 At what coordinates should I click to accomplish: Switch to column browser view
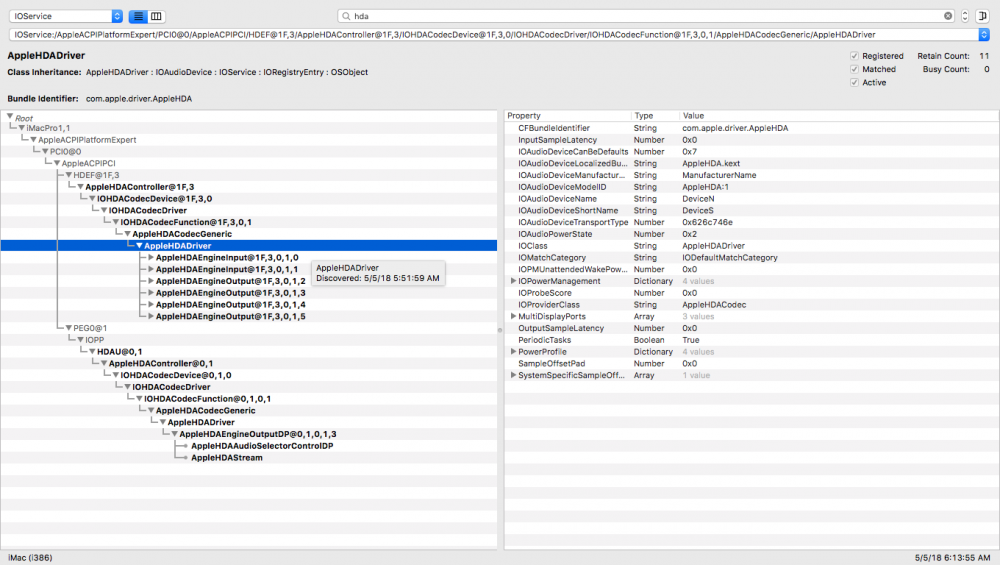click(156, 16)
